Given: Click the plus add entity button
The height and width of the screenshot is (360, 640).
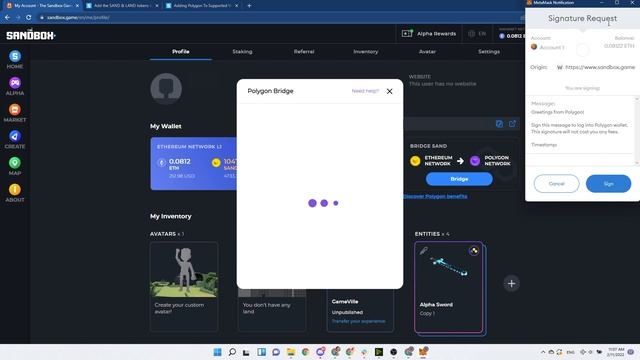Looking at the screenshot, I should 511,283.
